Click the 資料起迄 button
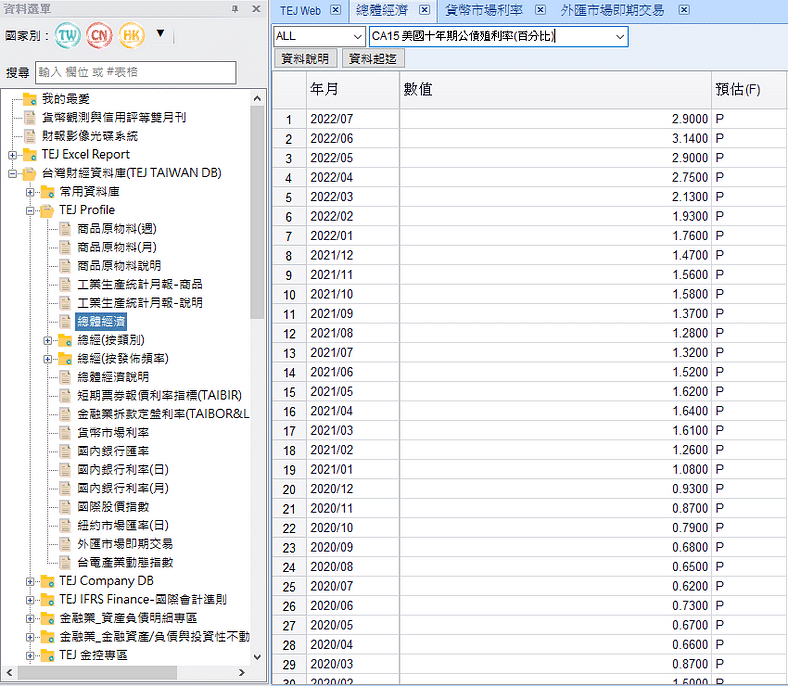 point(373,59)
